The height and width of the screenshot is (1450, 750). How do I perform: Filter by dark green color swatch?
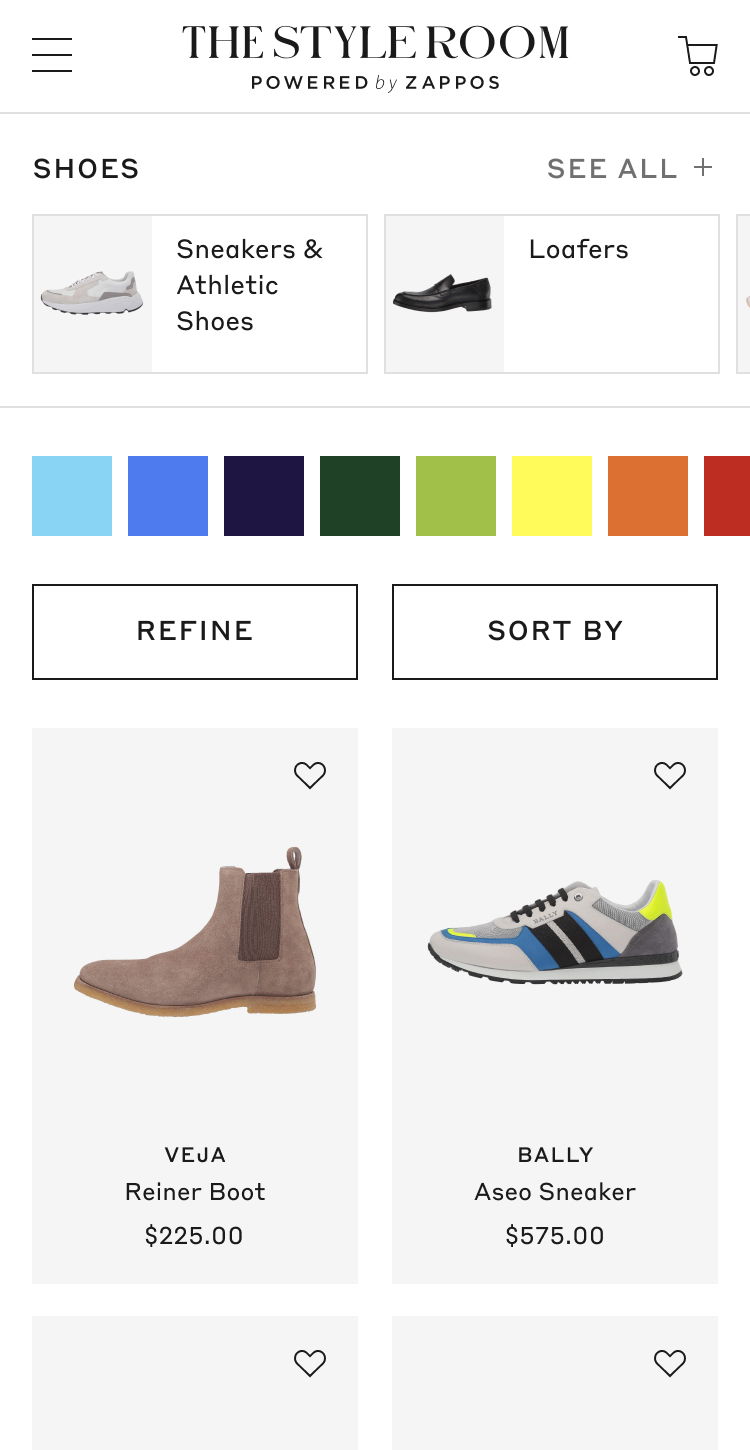[360, 496]
